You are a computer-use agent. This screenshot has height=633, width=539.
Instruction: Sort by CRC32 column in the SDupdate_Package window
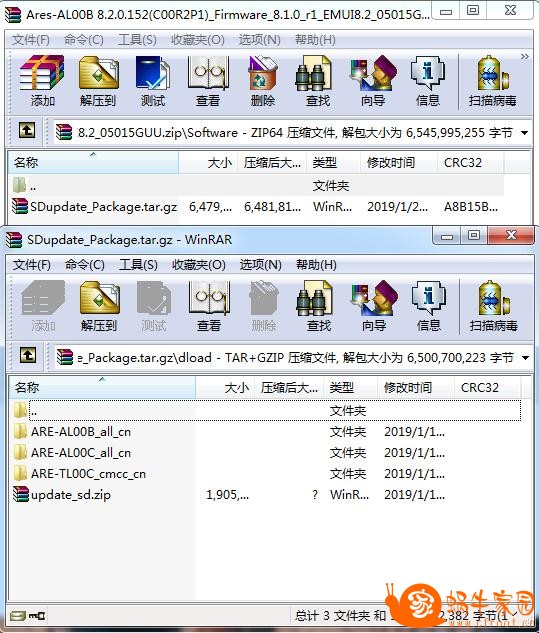[487, 388]
